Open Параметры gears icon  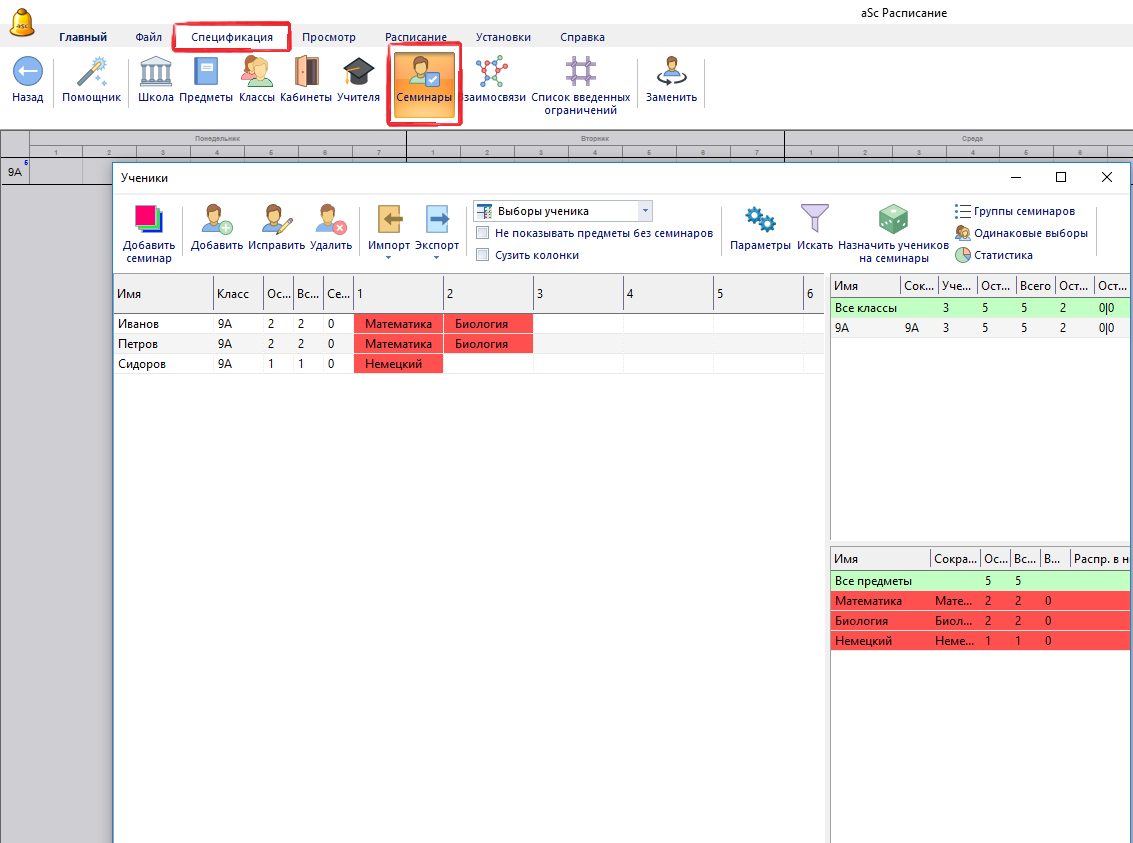click(760, 221)
